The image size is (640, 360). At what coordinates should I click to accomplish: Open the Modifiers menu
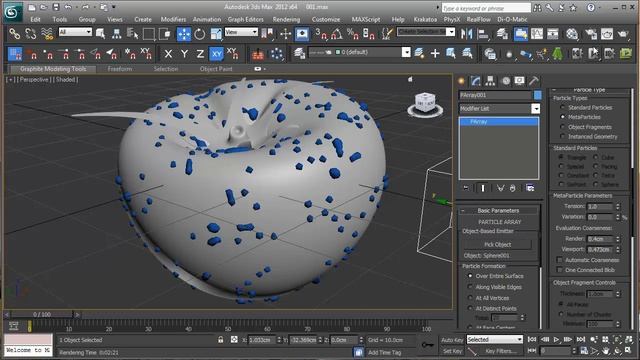click(173, 19)
